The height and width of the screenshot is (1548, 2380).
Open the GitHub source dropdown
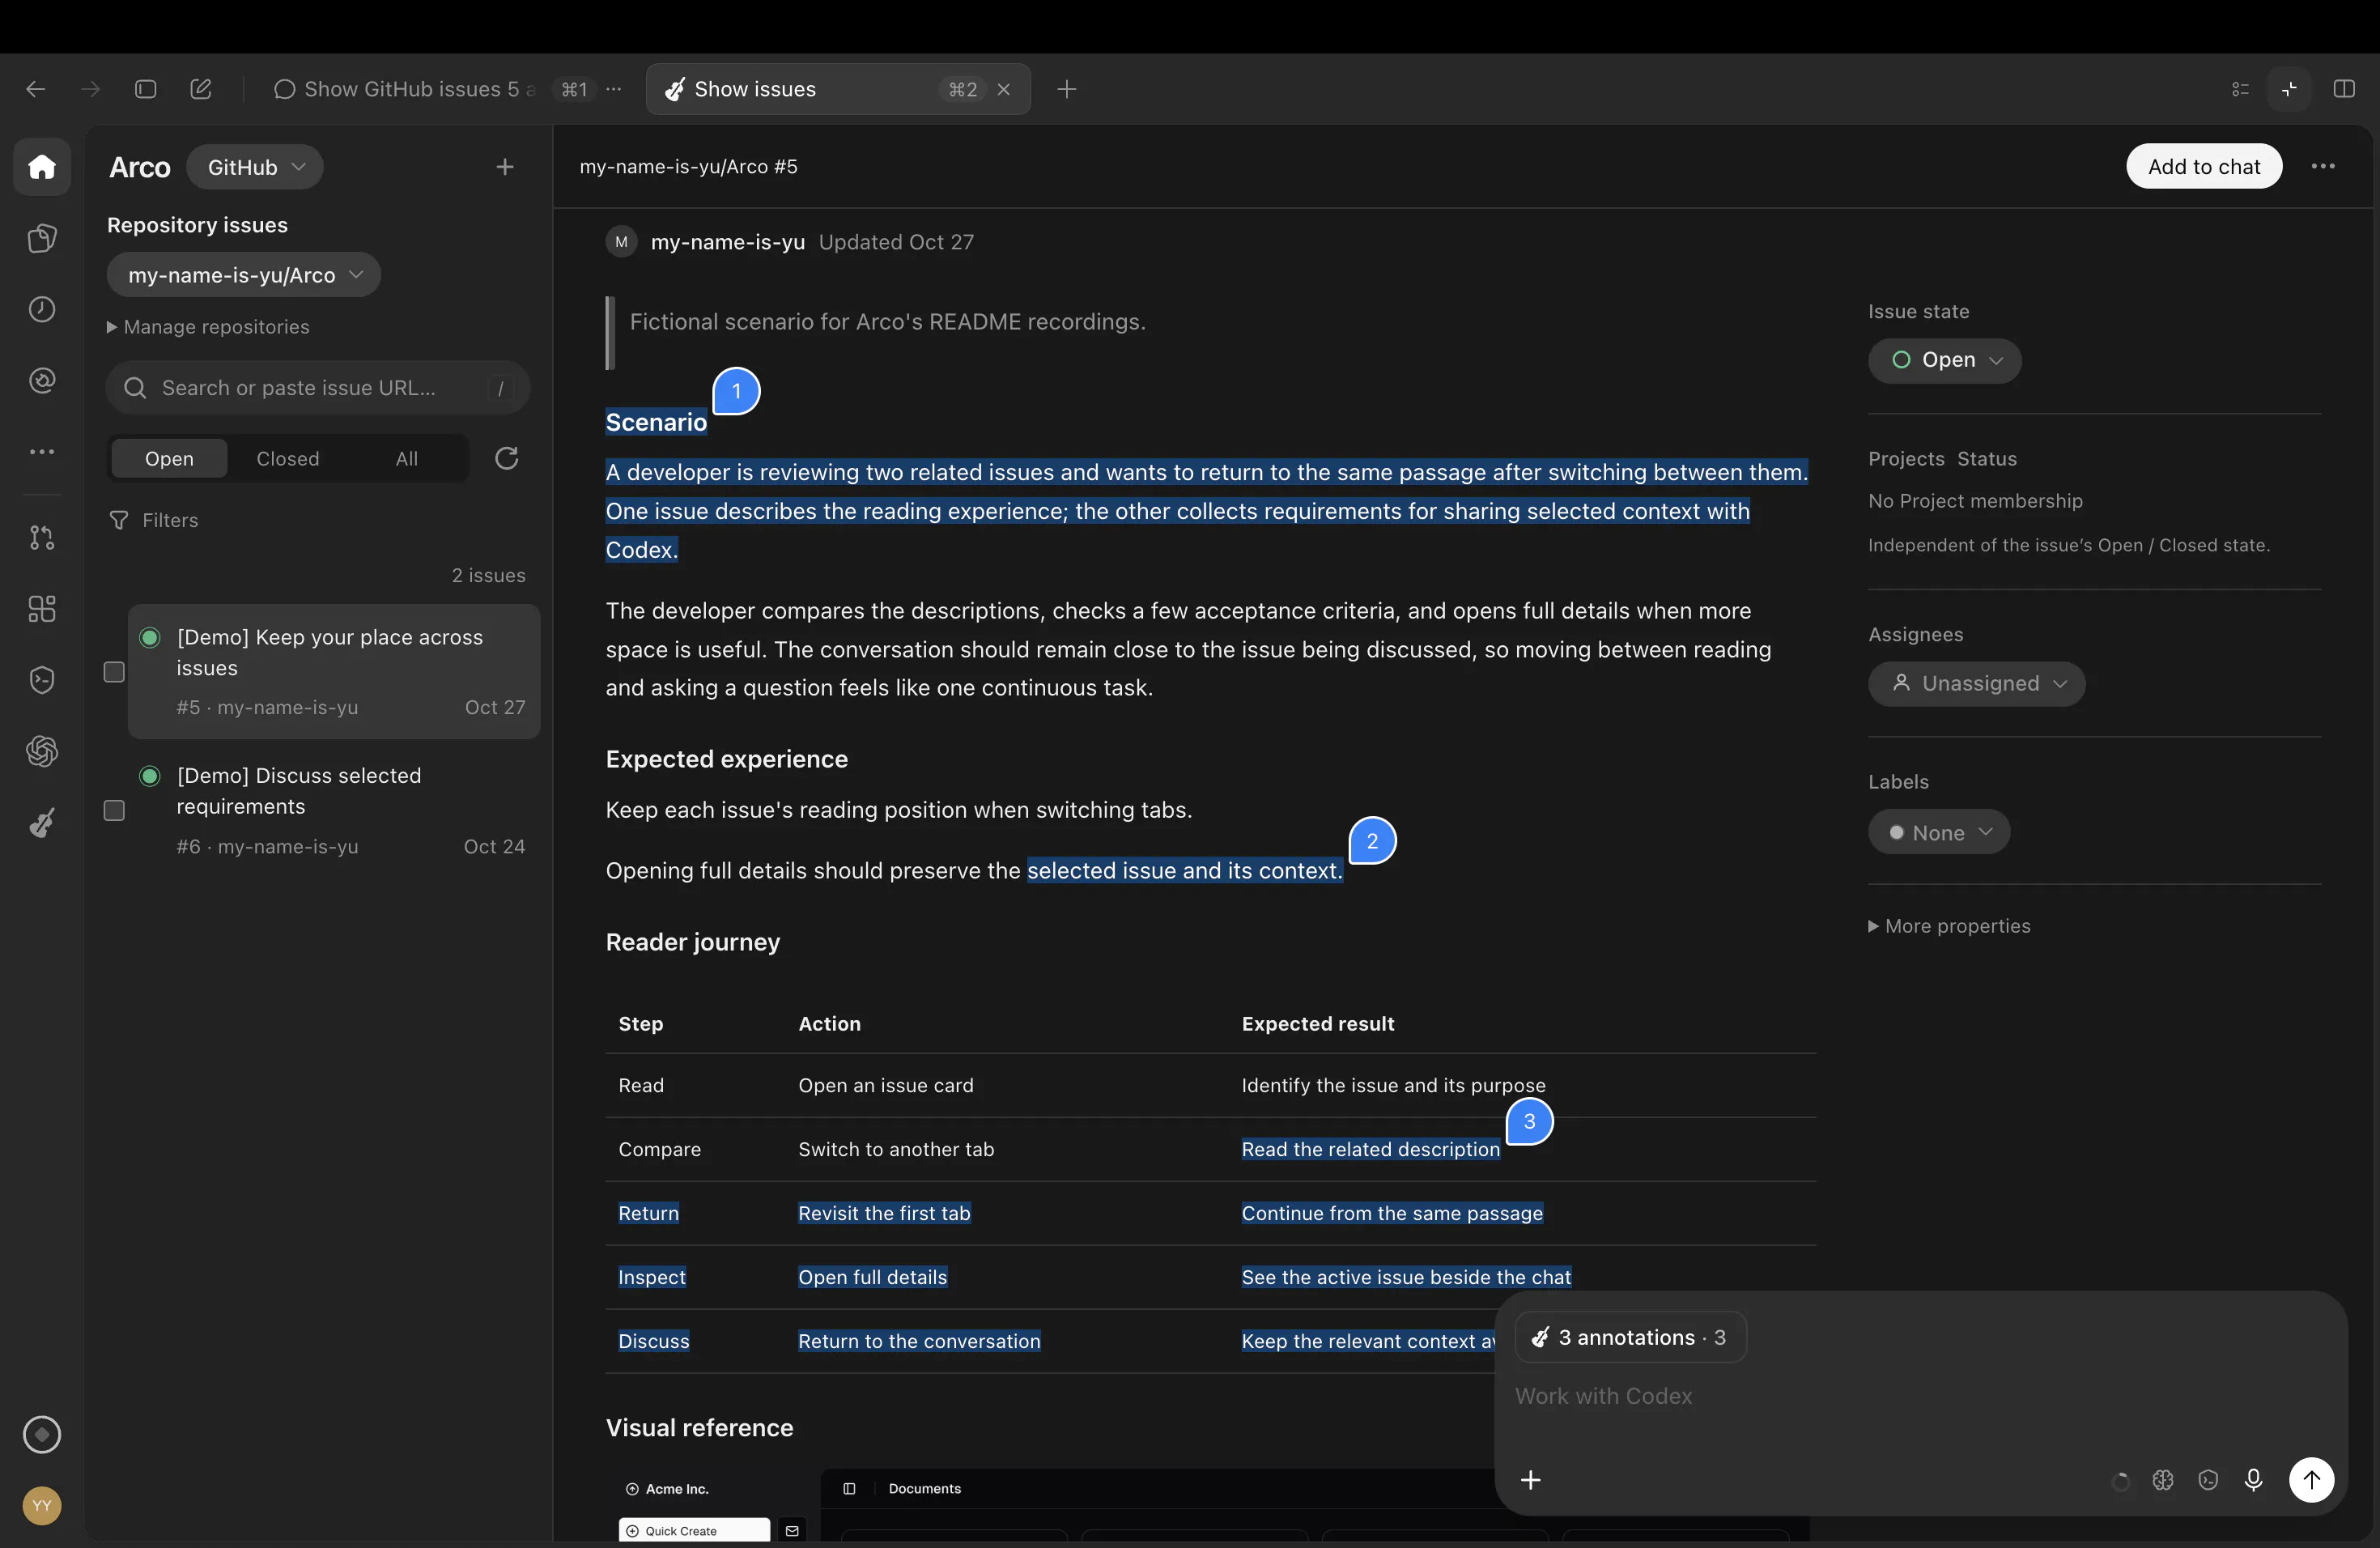[x=255, y=167]
